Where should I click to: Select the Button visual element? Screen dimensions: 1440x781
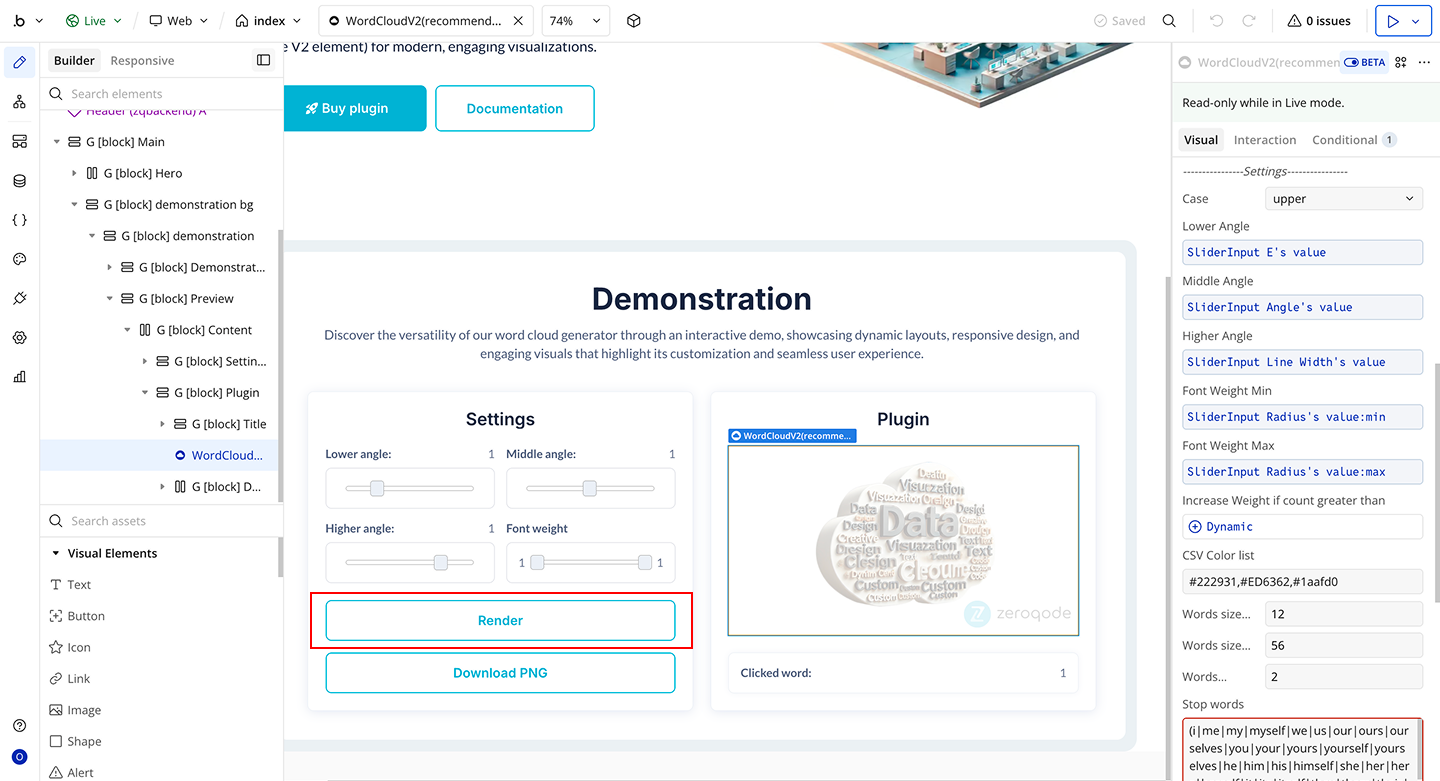[x=77, y=616]
